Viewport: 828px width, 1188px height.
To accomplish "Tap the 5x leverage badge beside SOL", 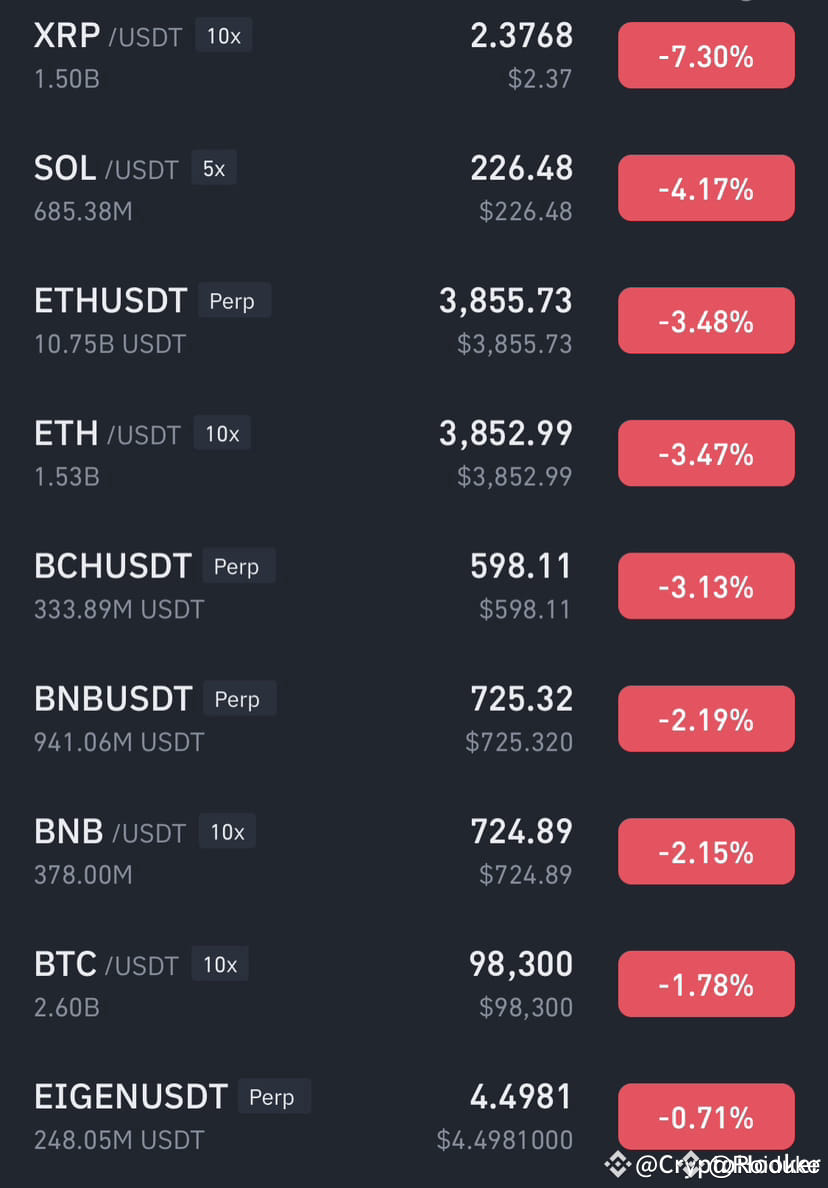I will (x=214, y=168).
